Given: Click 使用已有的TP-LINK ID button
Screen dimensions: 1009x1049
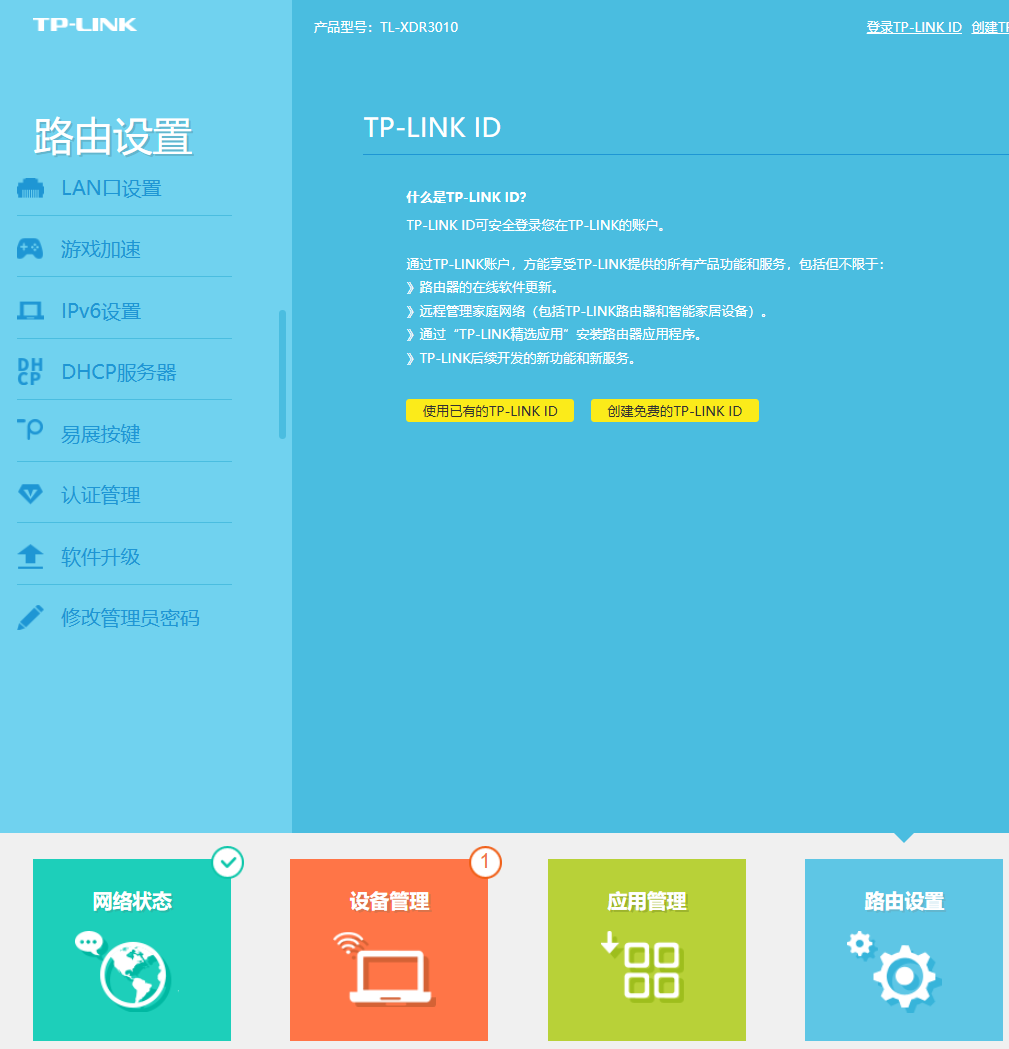Looking at the screenshot, I should [490, 411].
